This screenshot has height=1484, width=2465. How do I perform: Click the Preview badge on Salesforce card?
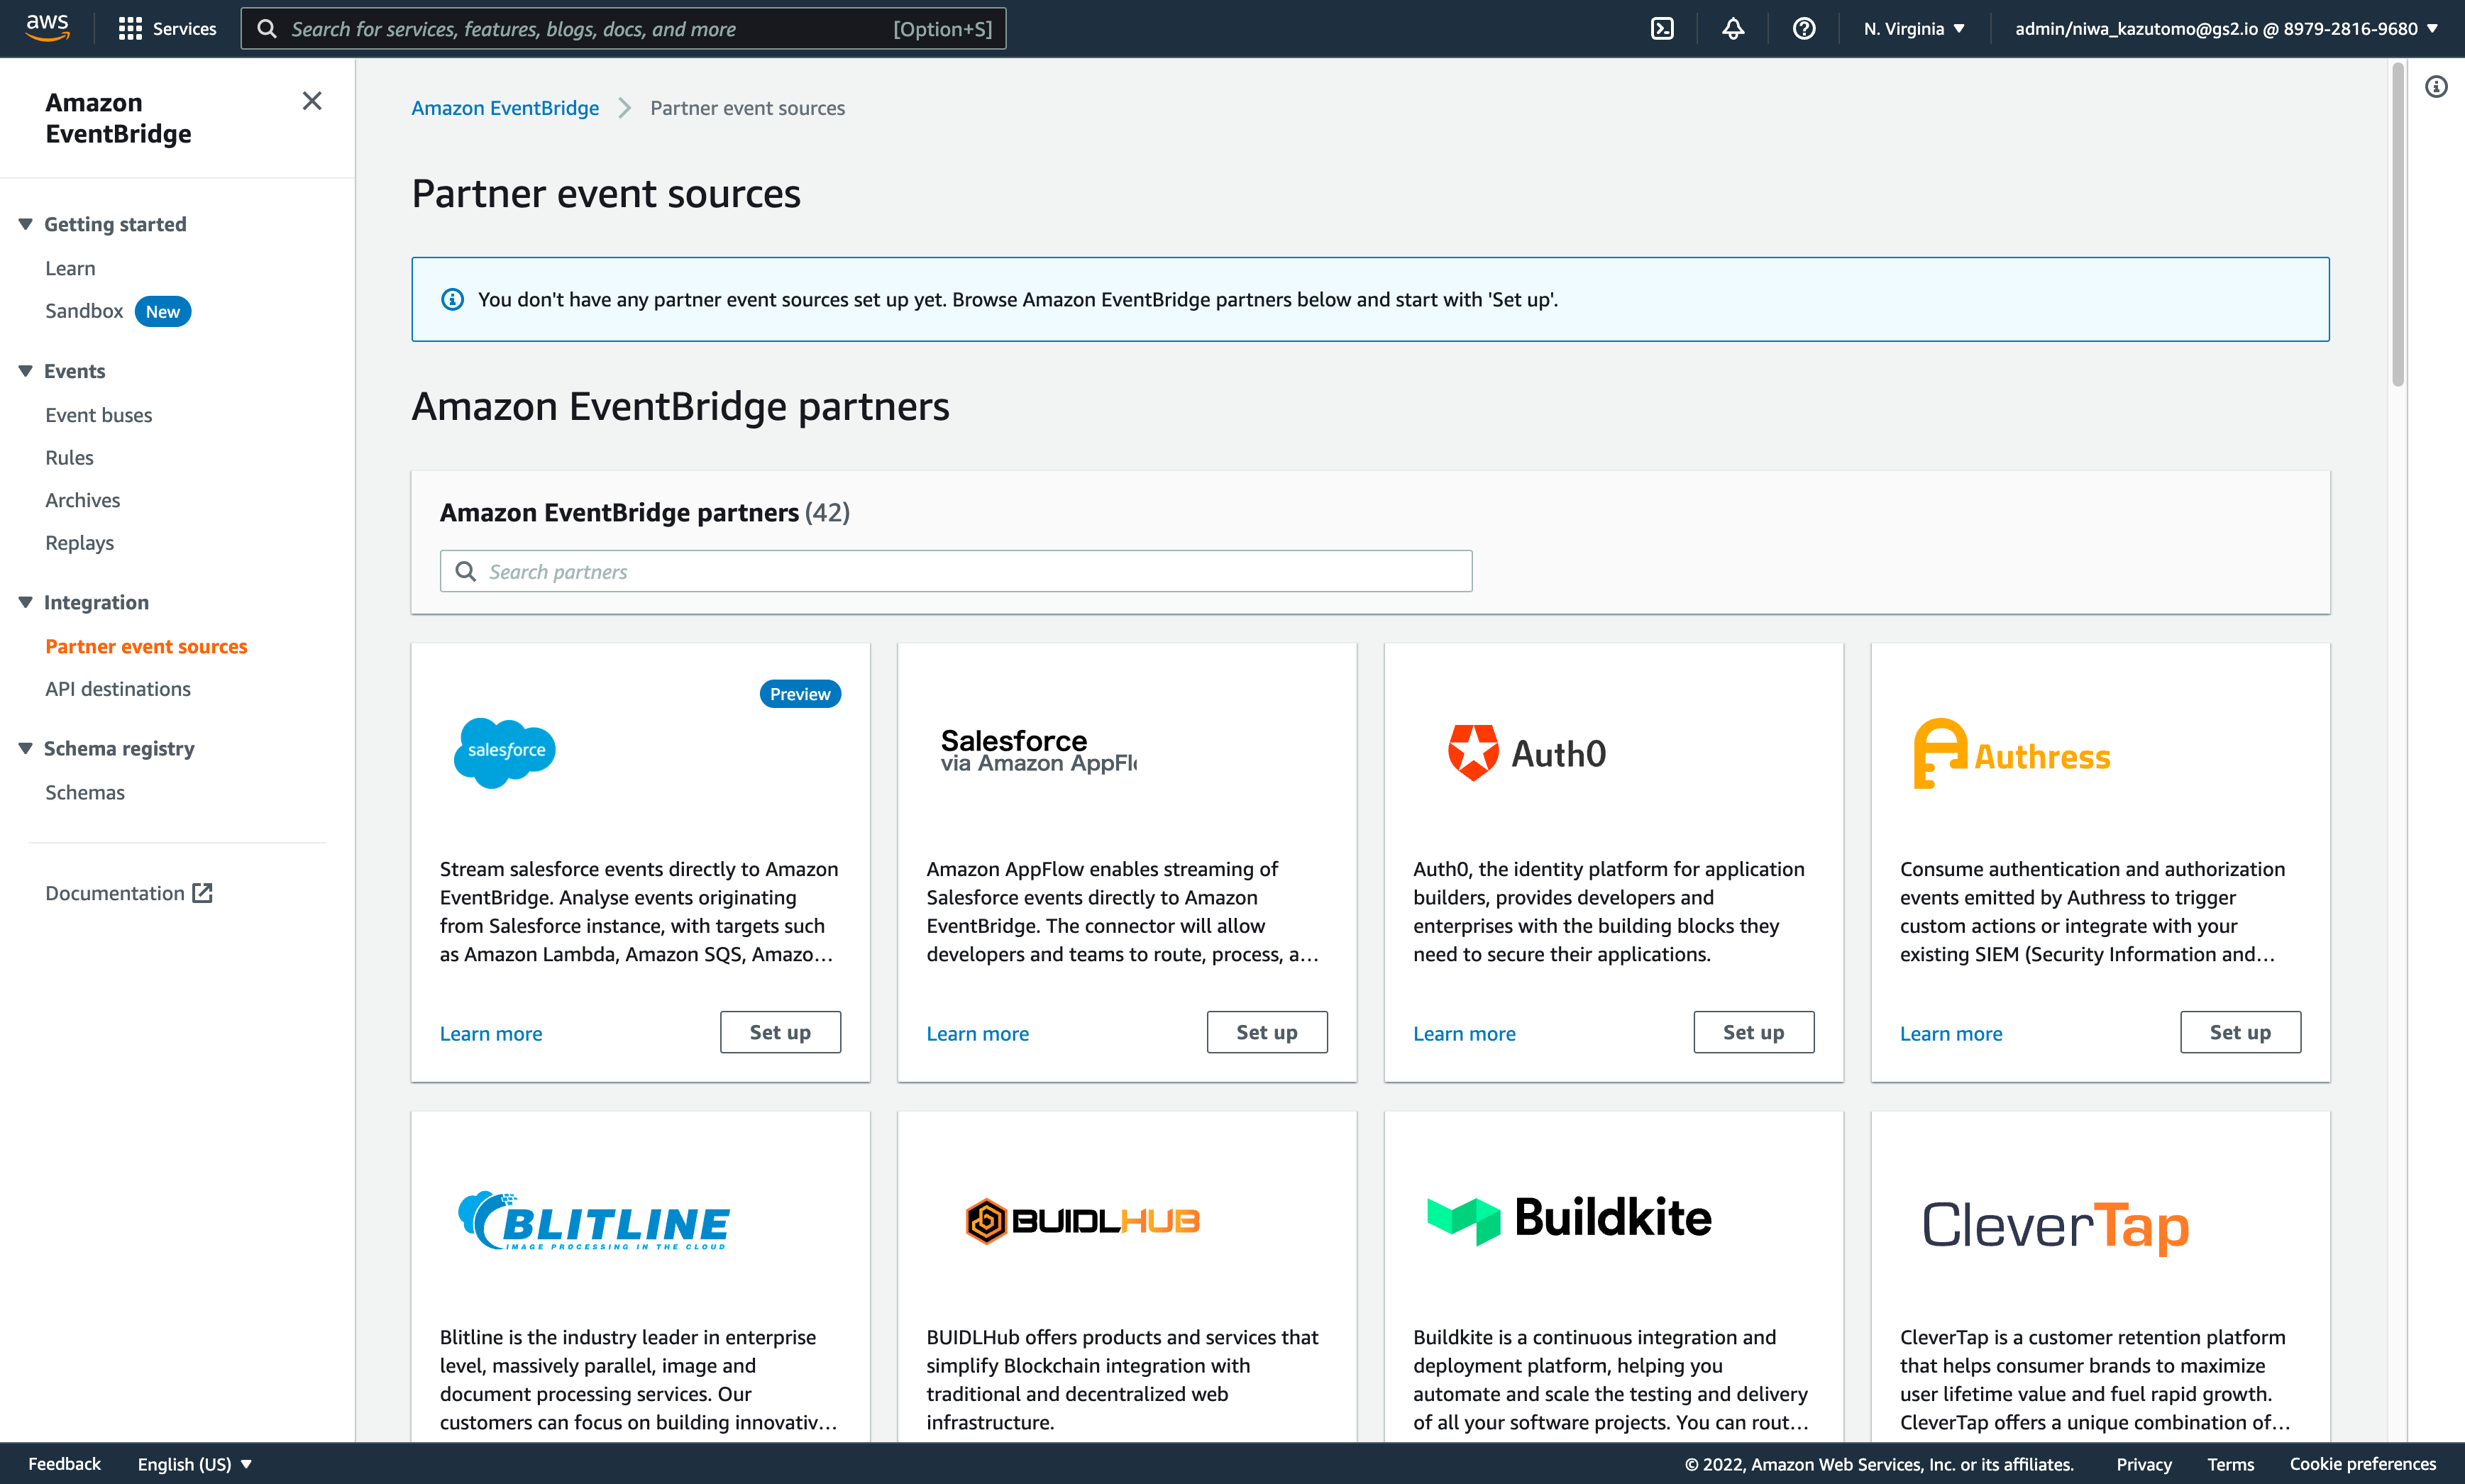click(800, 694)
